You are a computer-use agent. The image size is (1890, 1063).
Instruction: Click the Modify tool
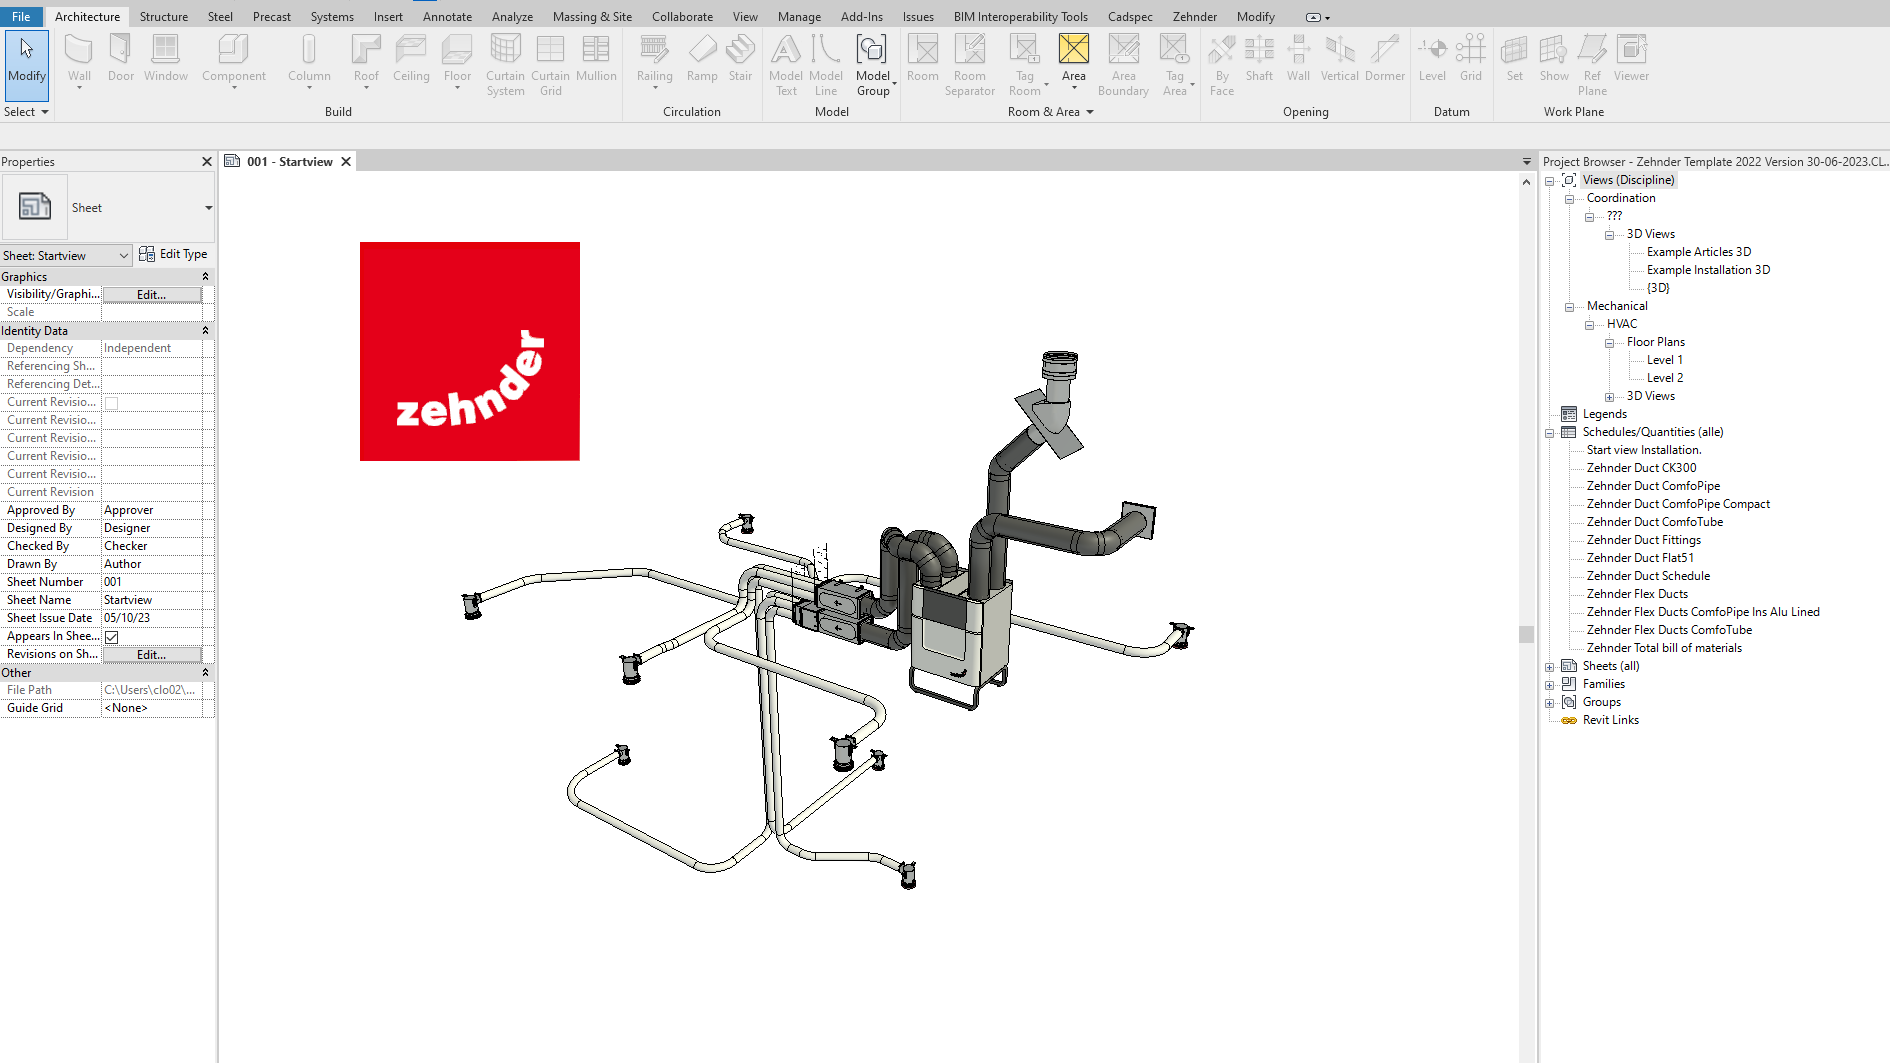tap(26, 60)
